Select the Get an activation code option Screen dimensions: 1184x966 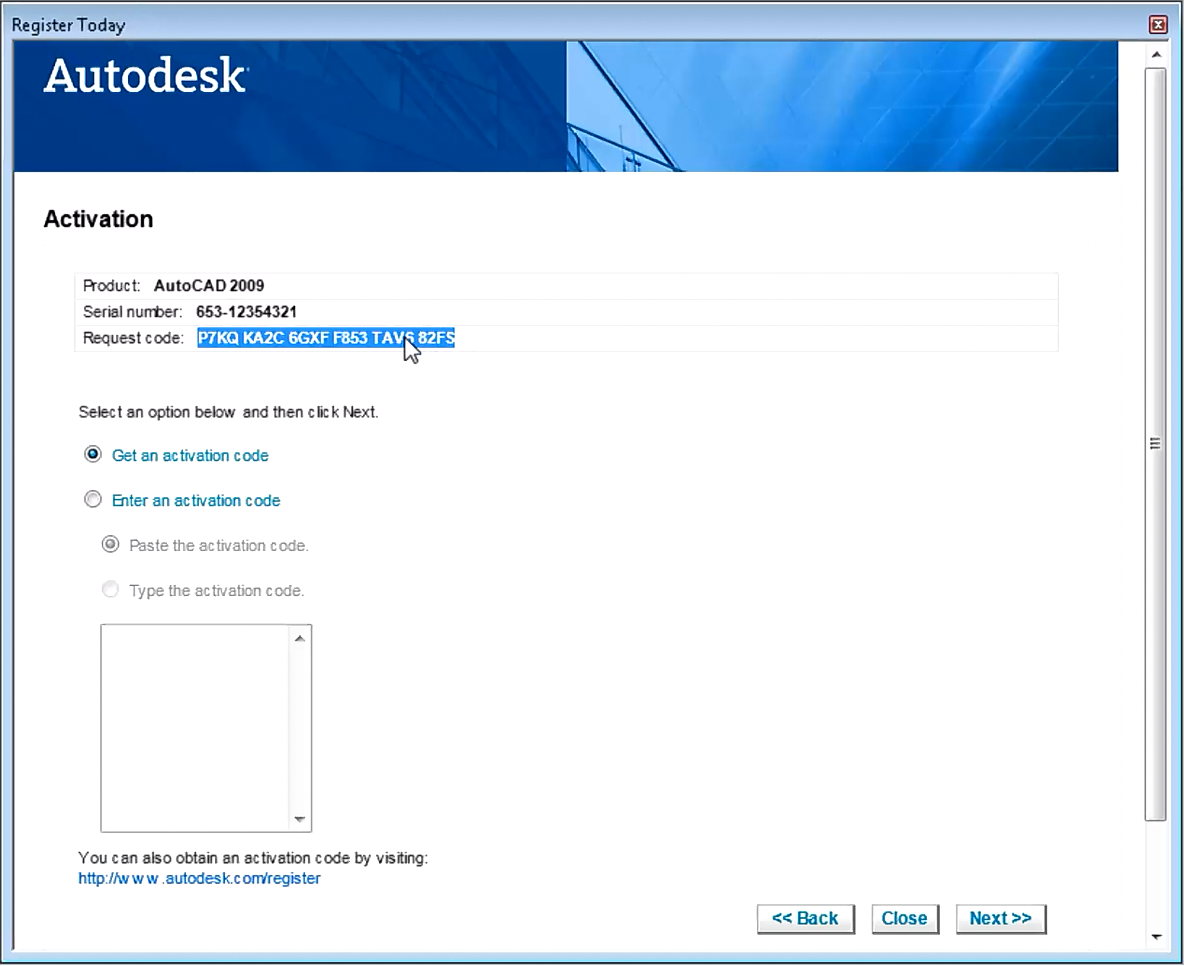coord(93,454)
